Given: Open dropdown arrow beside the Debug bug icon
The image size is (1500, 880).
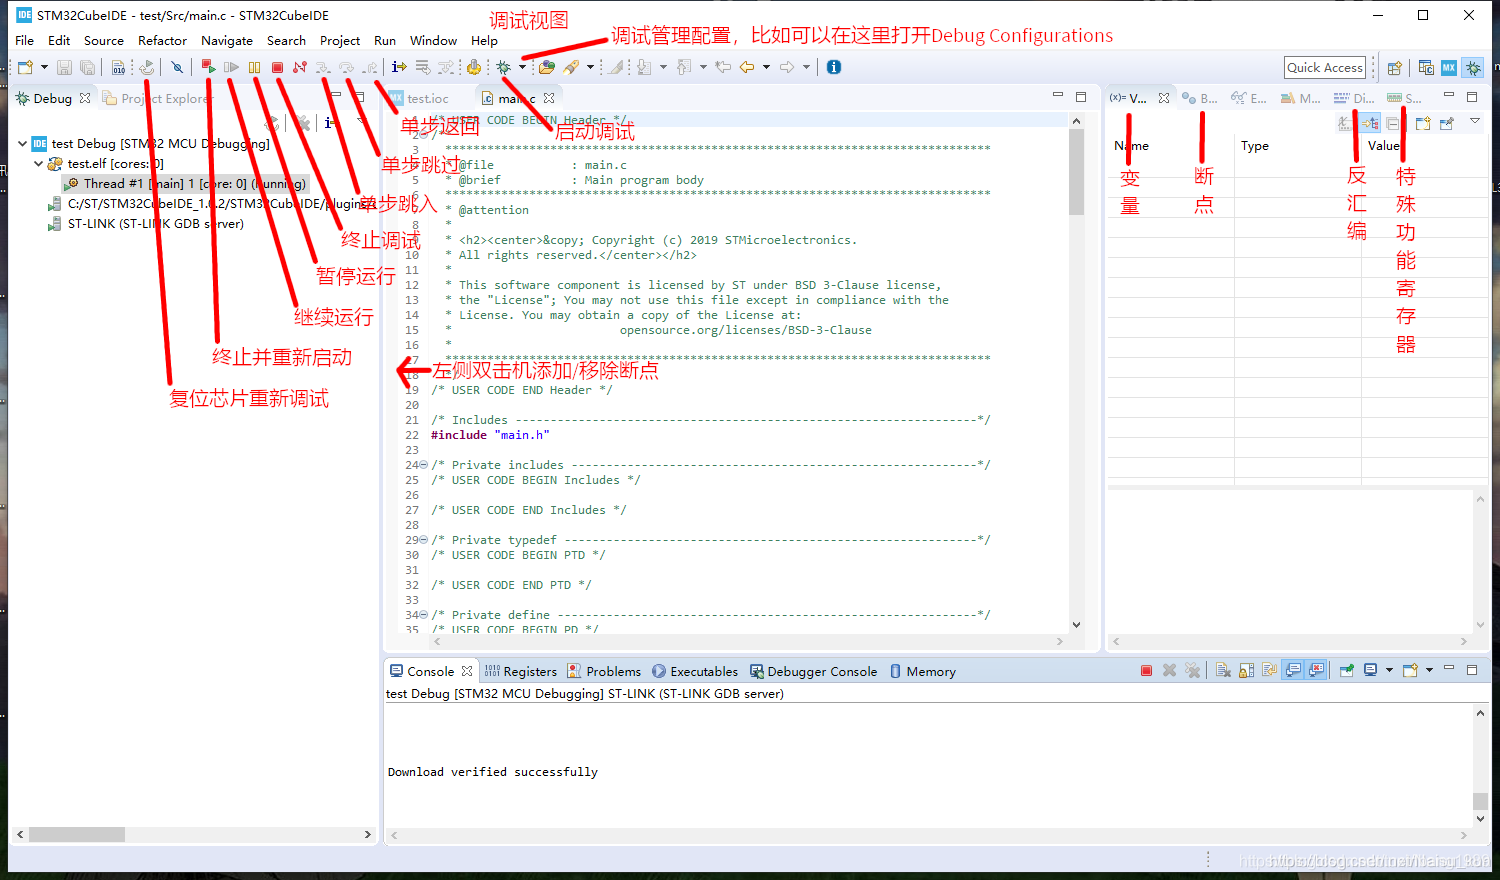Looking at the screenshot, I should 522,67.
